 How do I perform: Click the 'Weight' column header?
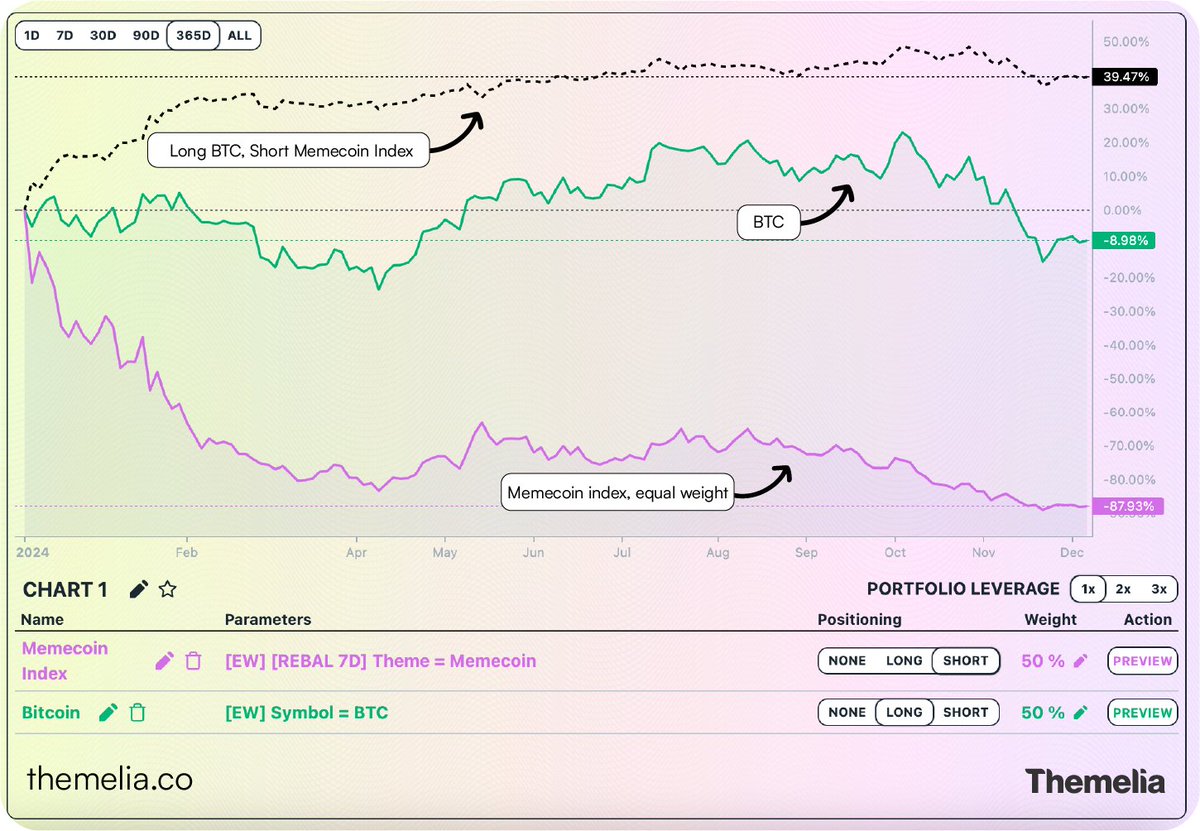1050,619
